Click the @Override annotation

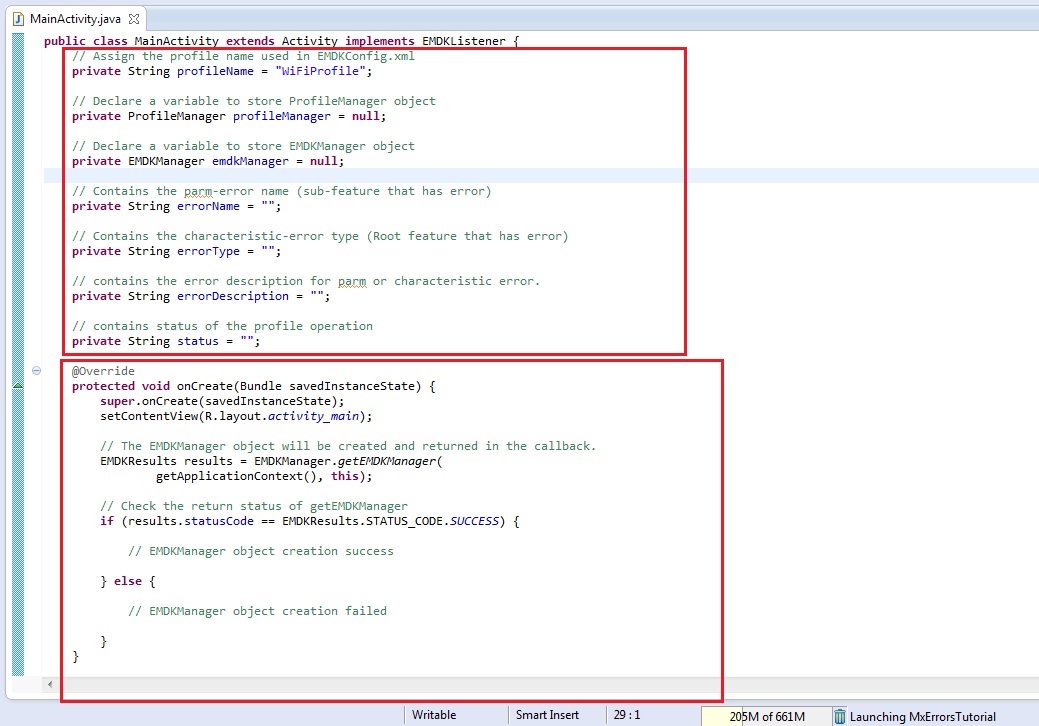pos(103,371)
